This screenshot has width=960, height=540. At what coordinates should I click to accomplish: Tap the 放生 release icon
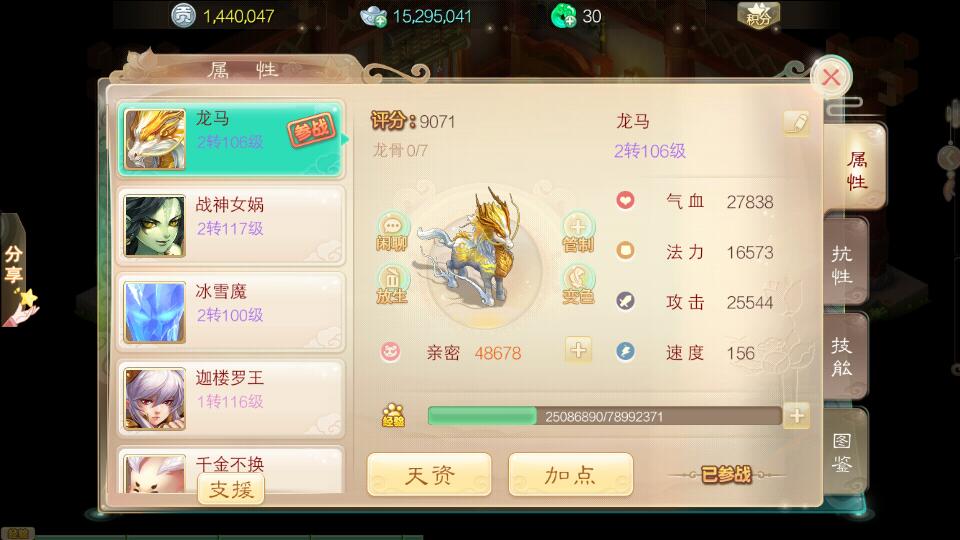tap(392, 285)
